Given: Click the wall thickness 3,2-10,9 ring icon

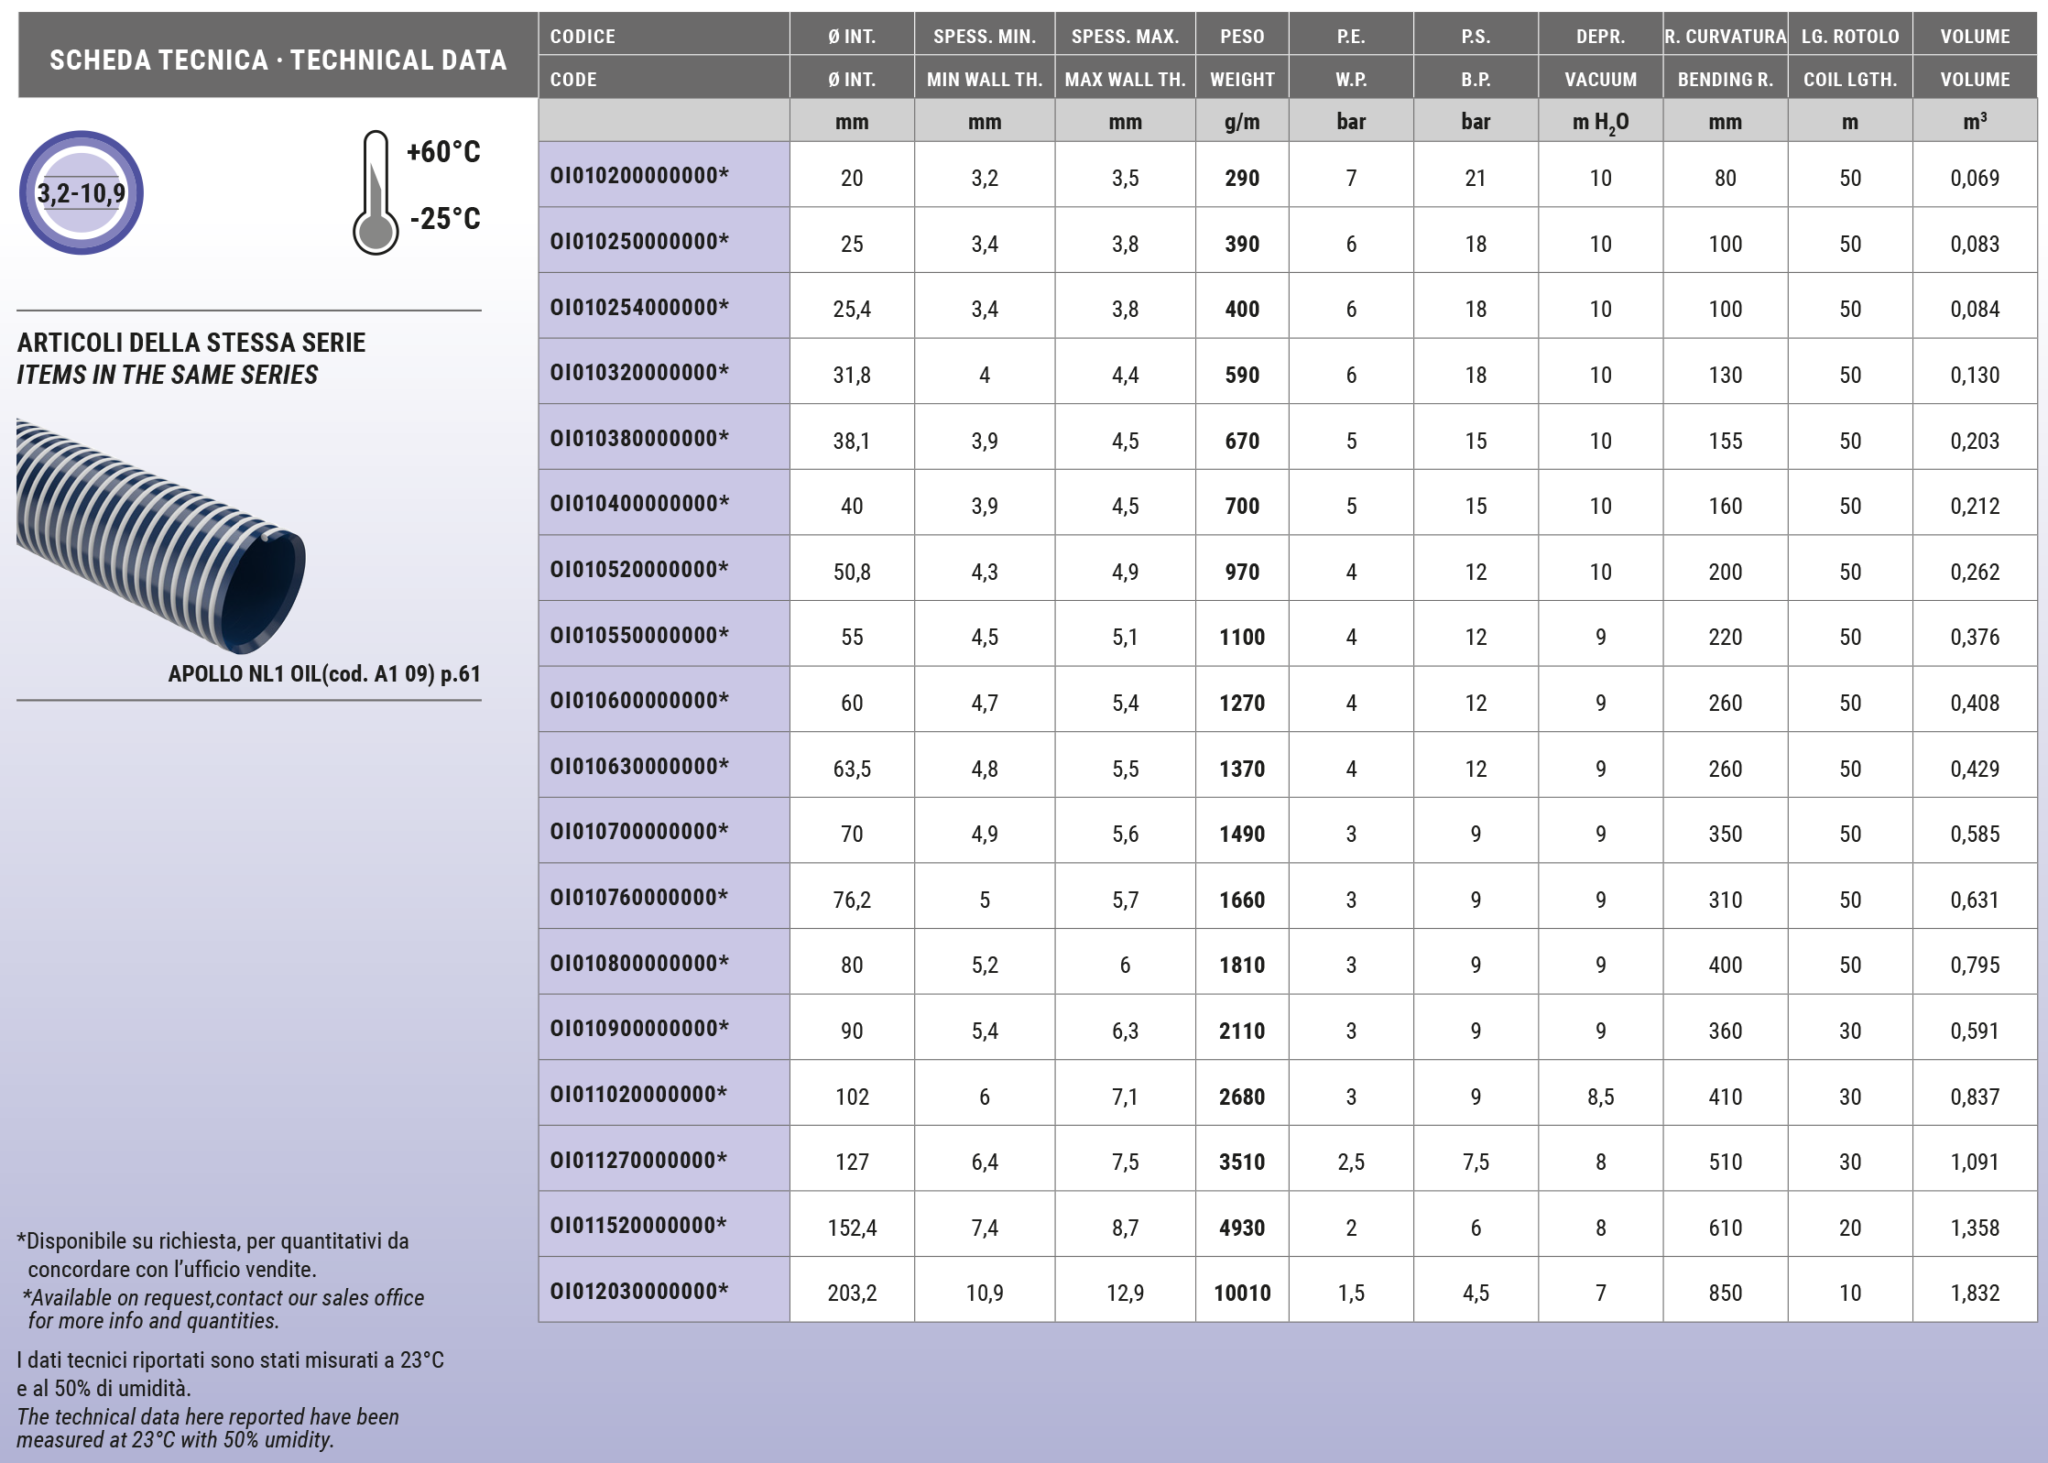Looking at the screenshot, I should click(81, 193).
